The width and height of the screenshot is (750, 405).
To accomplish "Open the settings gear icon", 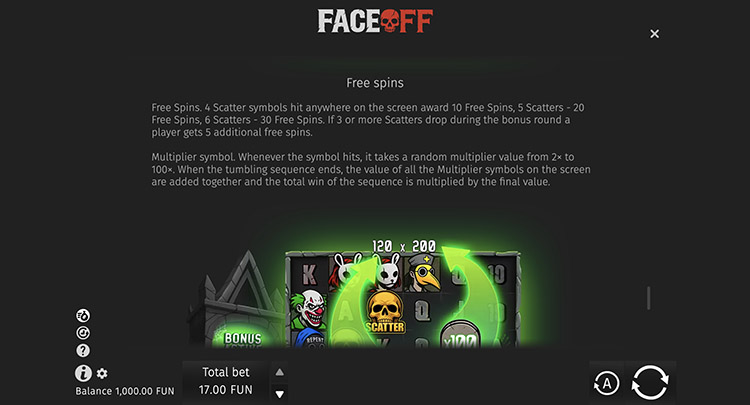I will tap(102, 373).
